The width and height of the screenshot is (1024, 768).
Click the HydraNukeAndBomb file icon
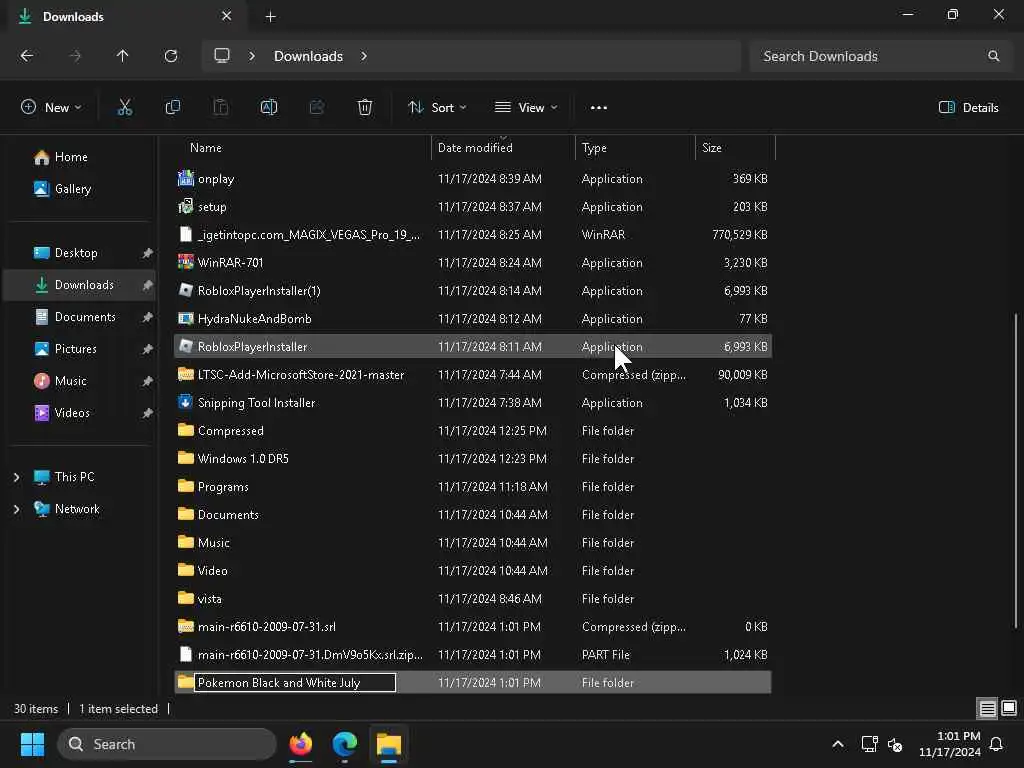pyautogui.click(x=185, y=319)
